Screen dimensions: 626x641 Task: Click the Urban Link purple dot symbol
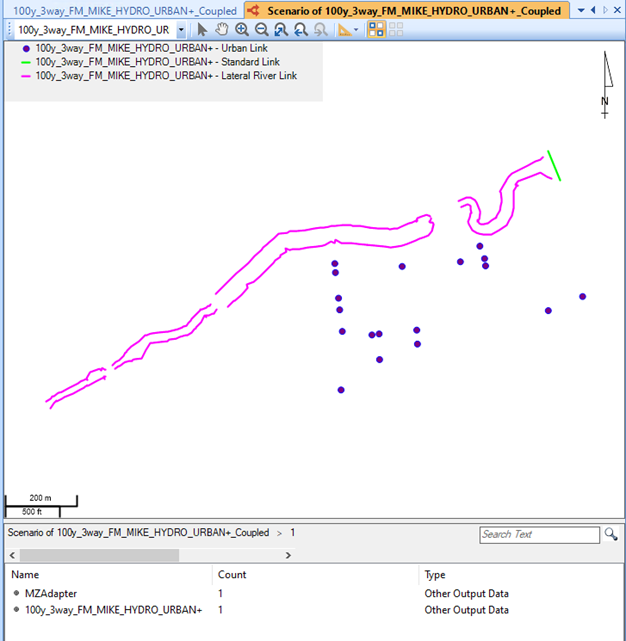[x=26, y=49]
